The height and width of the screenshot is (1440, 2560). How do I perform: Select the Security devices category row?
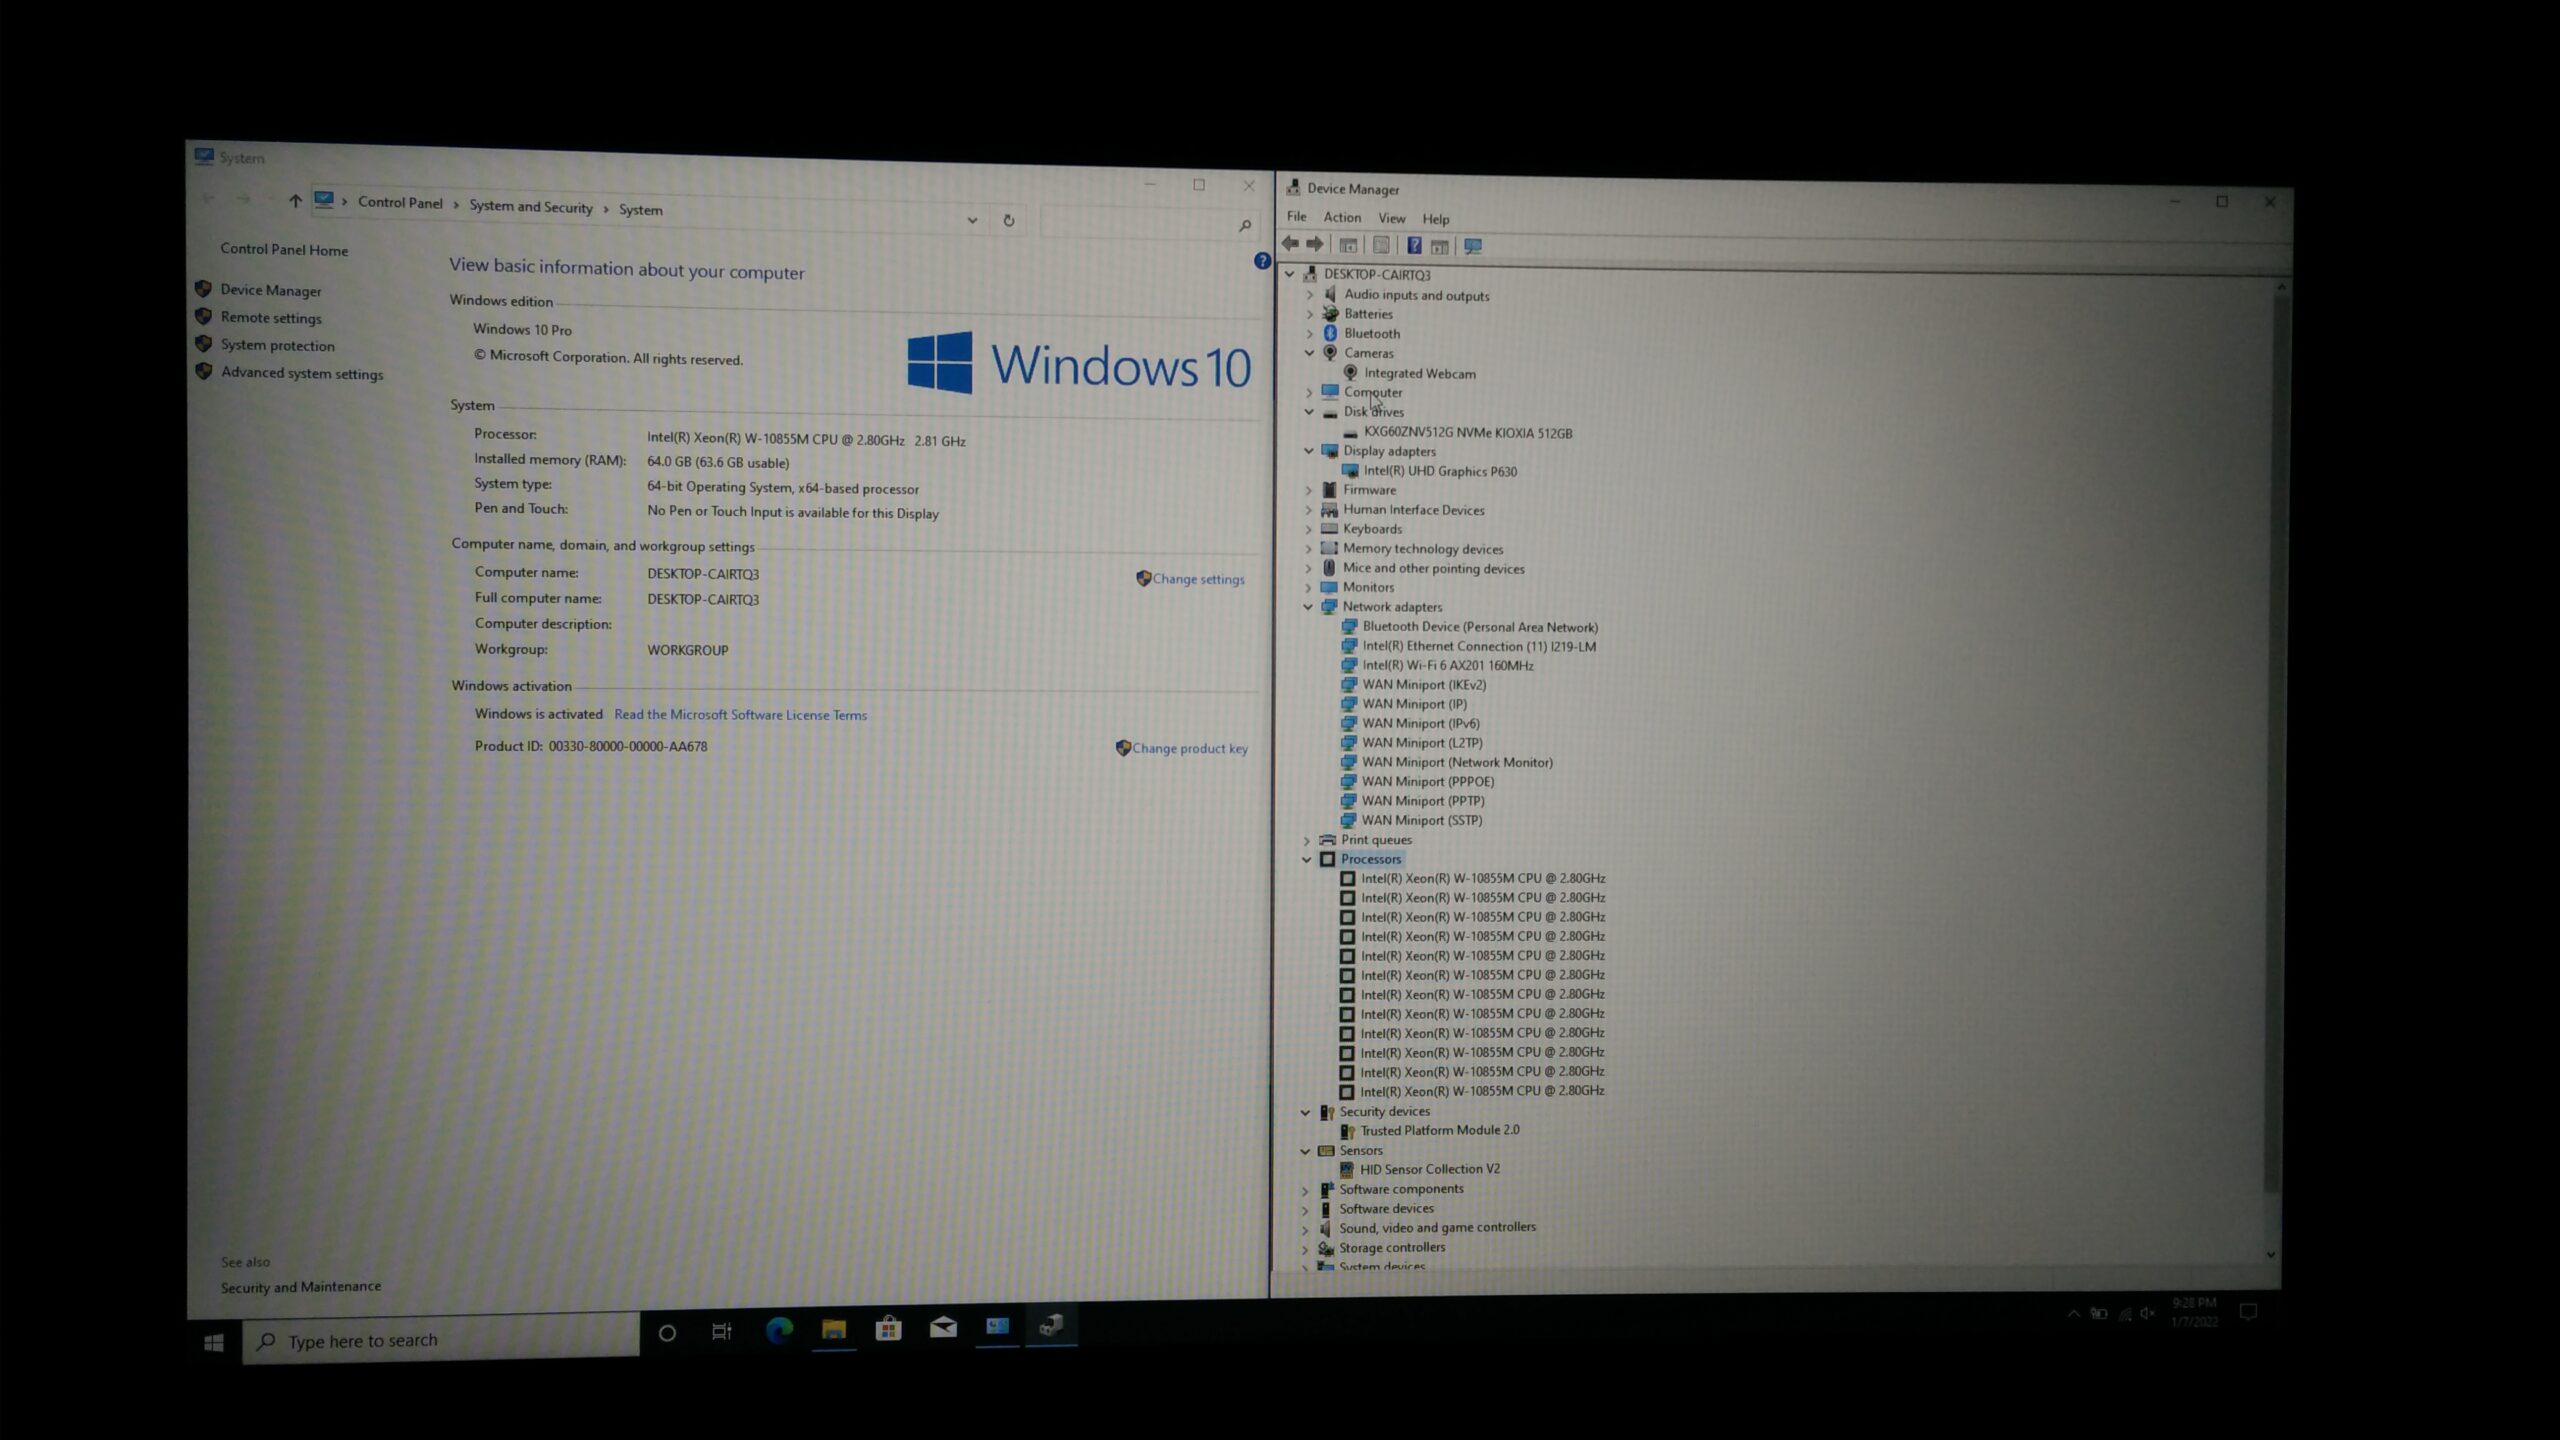(1385, 1111)
